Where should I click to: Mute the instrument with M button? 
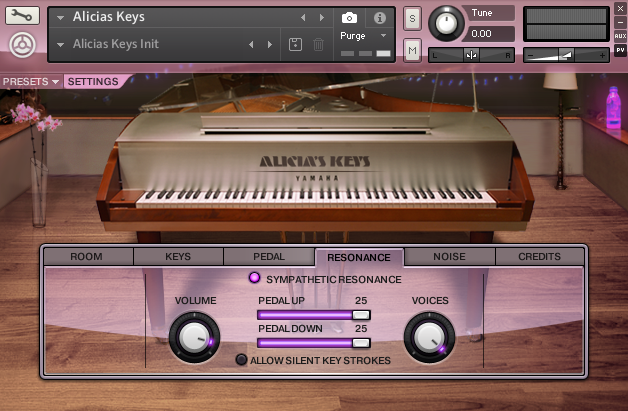[x=413, y=50]
